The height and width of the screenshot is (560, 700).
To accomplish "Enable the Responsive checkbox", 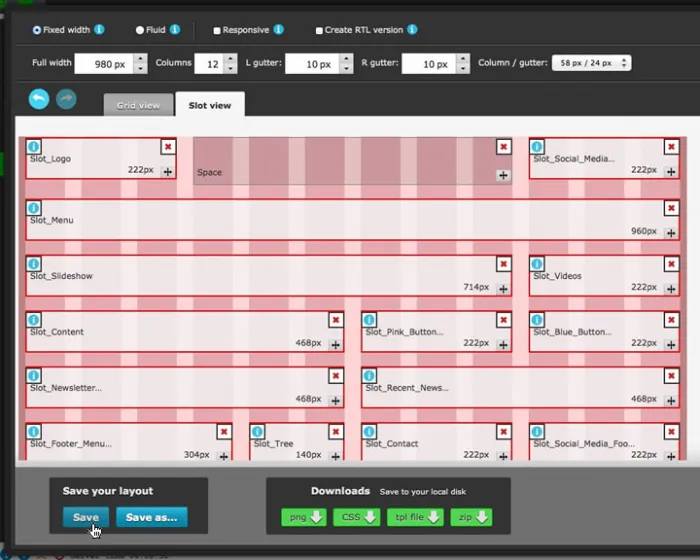I will point(216,30).
